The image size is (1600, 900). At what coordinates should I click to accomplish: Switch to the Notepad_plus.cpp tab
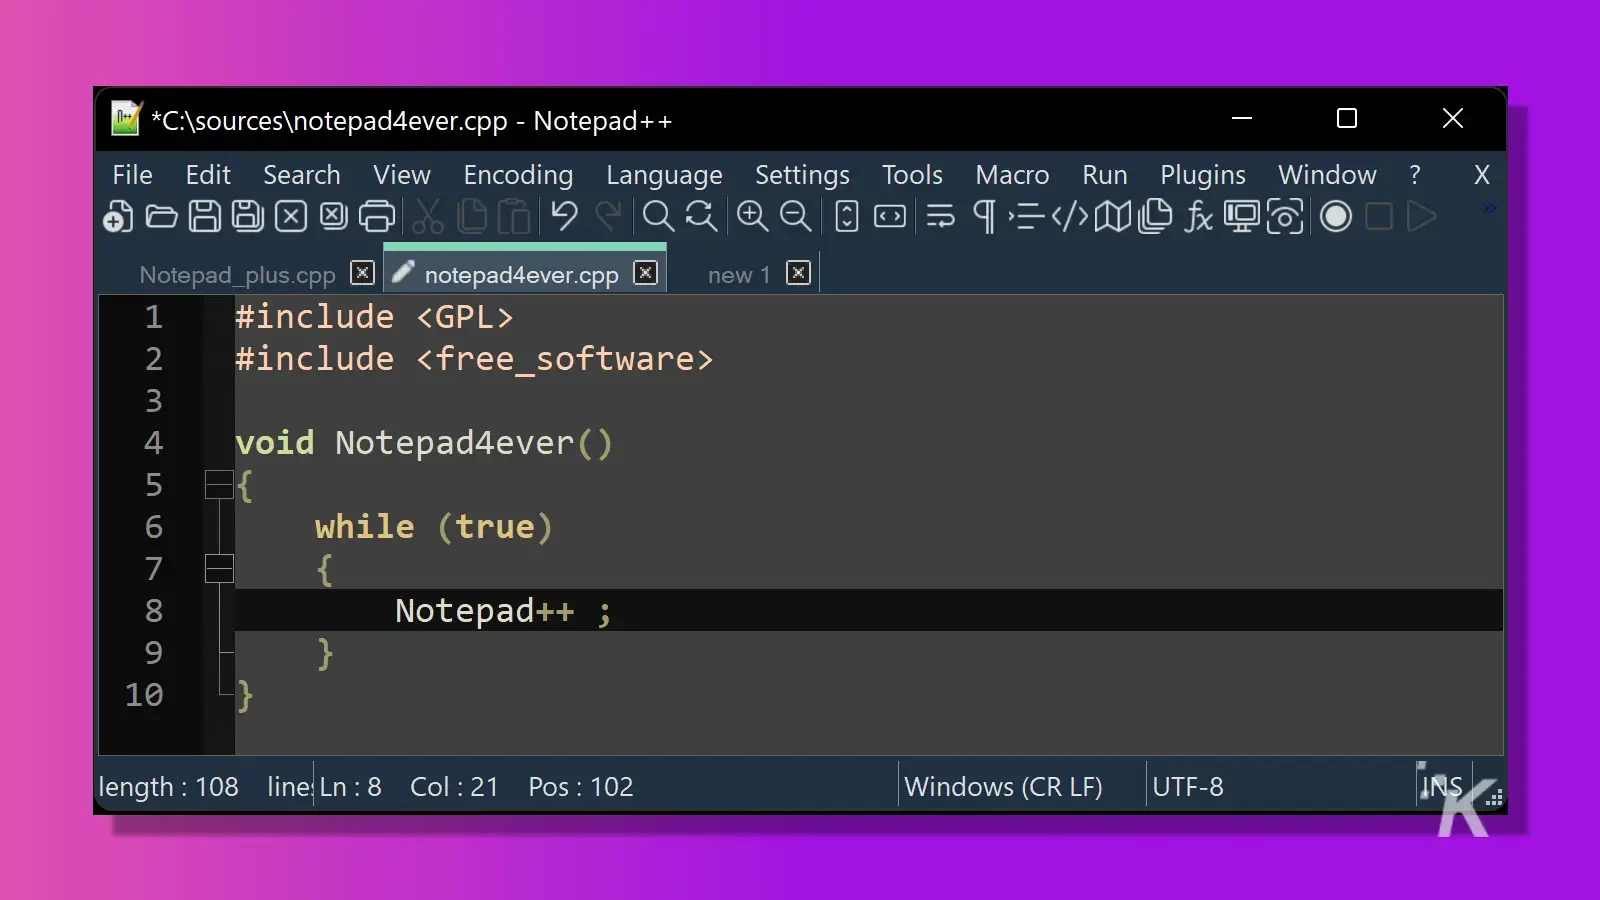[x=237, y=274]
